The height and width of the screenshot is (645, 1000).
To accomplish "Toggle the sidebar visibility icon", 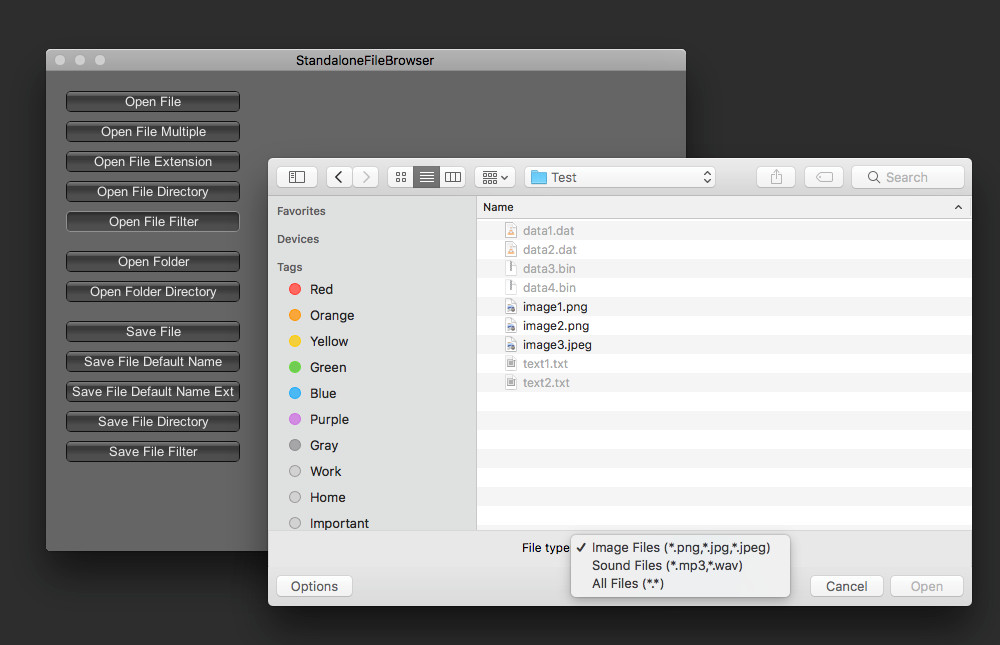I will [x=297, y=176].
